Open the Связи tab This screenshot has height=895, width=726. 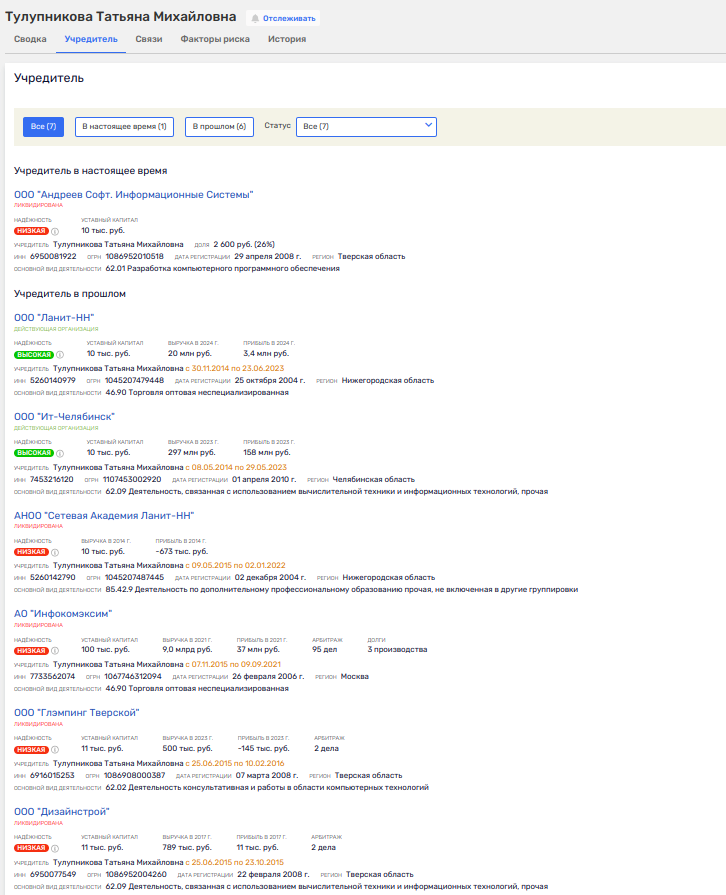[149, 39]
